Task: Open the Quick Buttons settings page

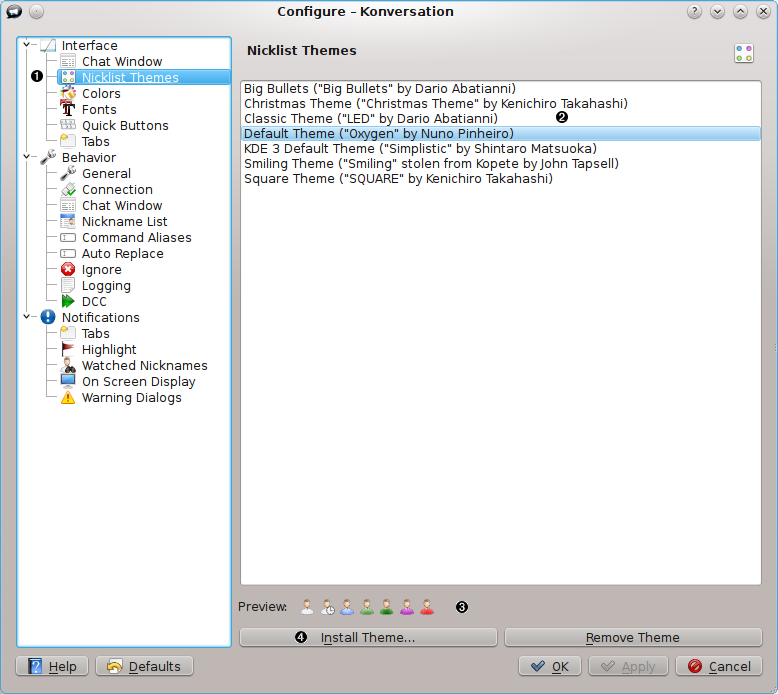Action: tap(124, 125)
